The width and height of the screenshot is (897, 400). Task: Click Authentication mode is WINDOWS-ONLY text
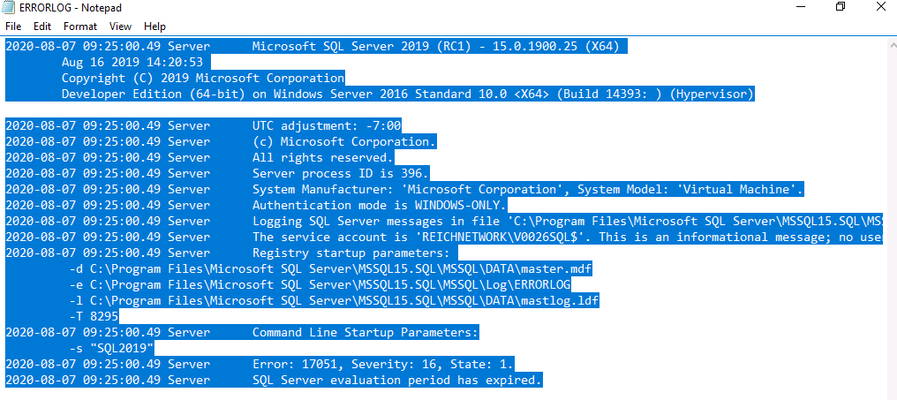[x=380, y=205]
